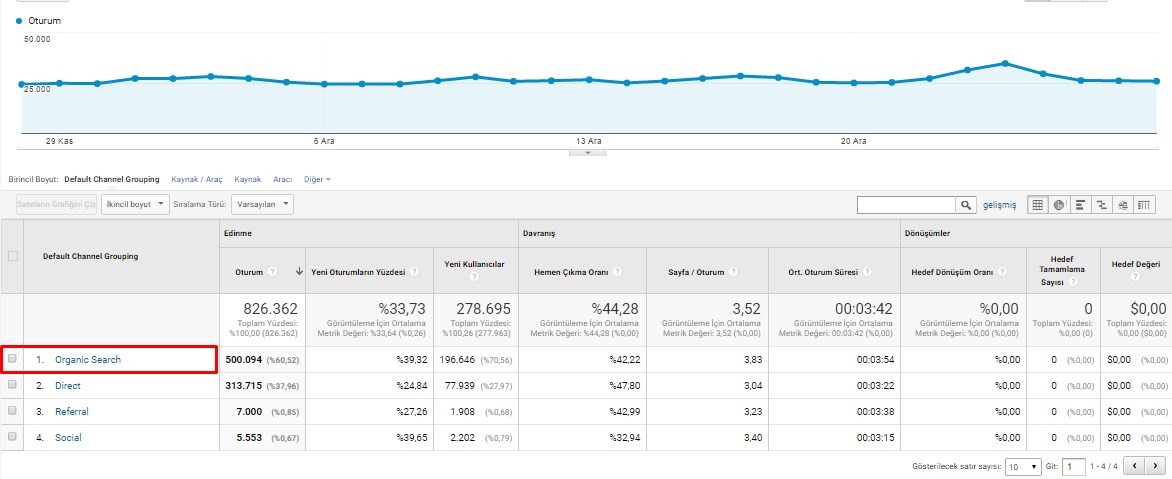Viewport: 1172px width, 479px height.
Task: Open rows-to-show count dropdown
Action: 1023,466
